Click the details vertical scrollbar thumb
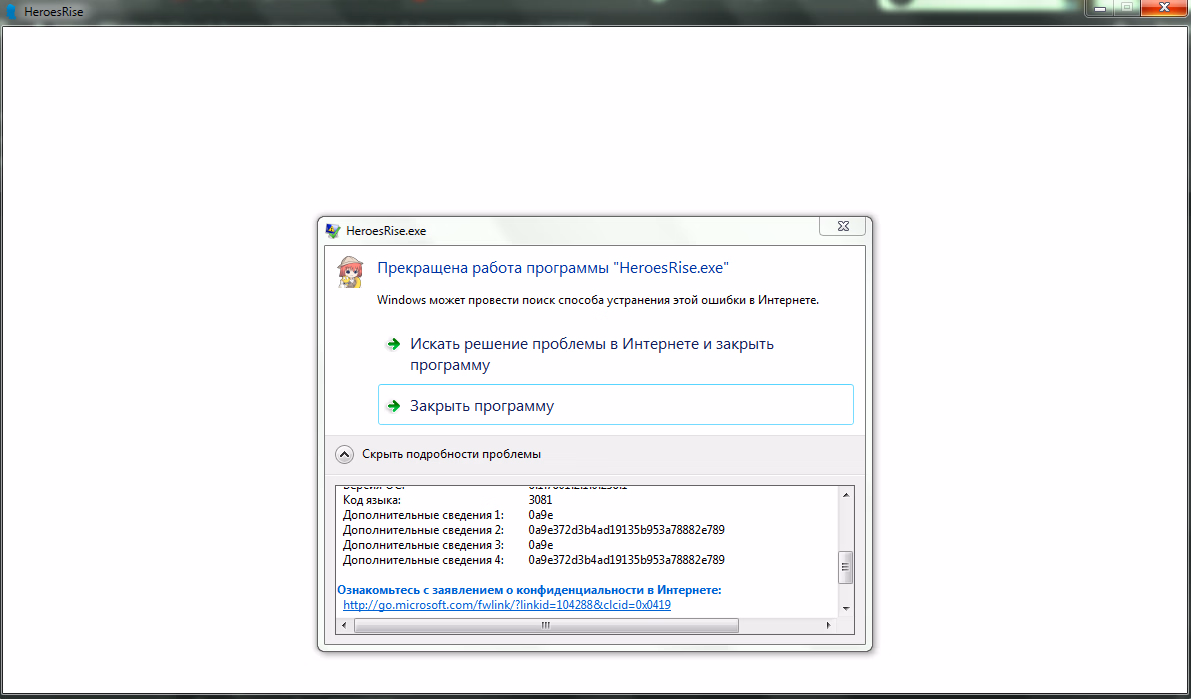Viewport: 1191px width, 699px height. [845, 568]
